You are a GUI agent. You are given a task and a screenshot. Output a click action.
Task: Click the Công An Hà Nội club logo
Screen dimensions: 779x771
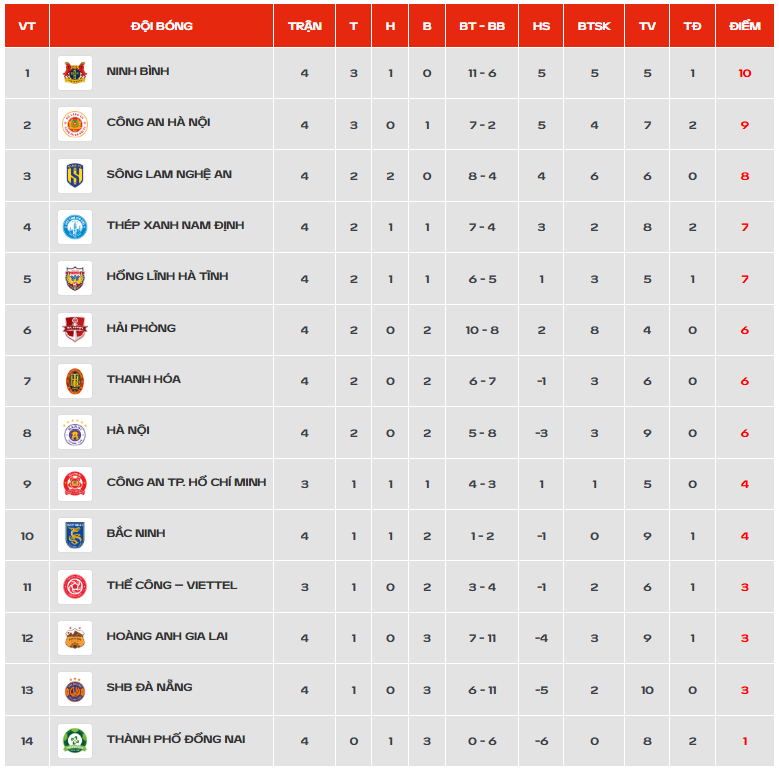75,124
